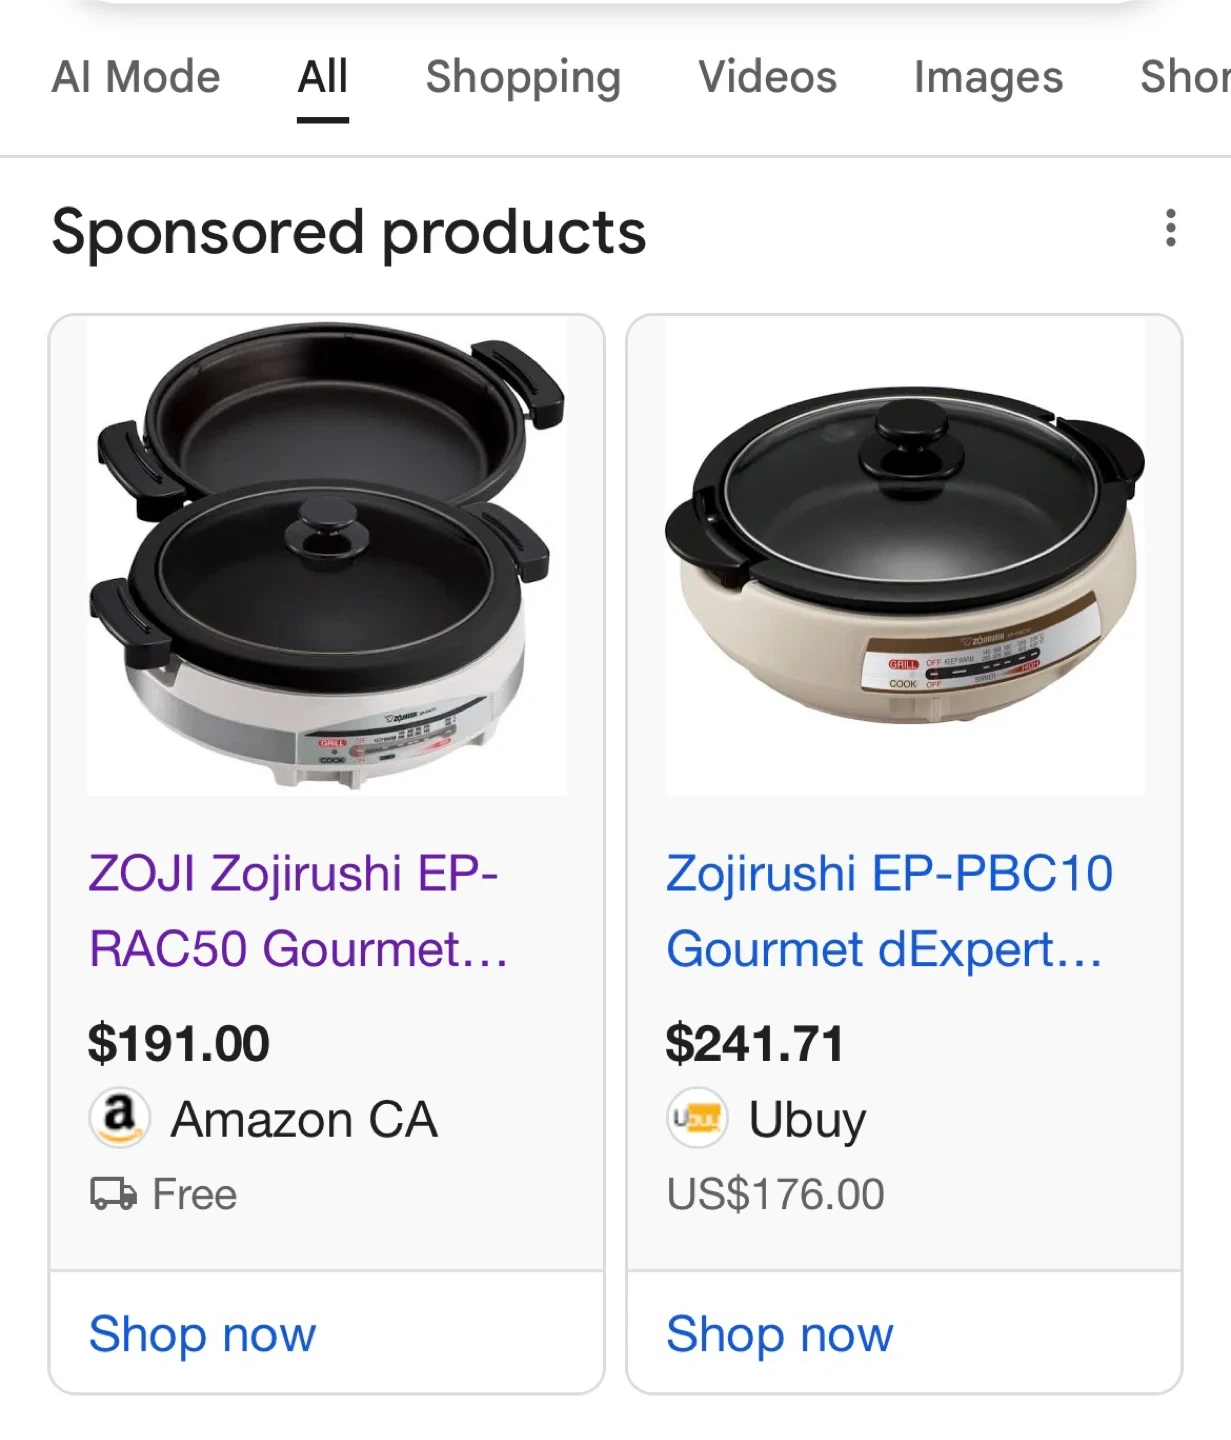The image size is (1231, 1440).
Task: Click Shop now under the Amazon CA listing
Action: point(203,1333)
